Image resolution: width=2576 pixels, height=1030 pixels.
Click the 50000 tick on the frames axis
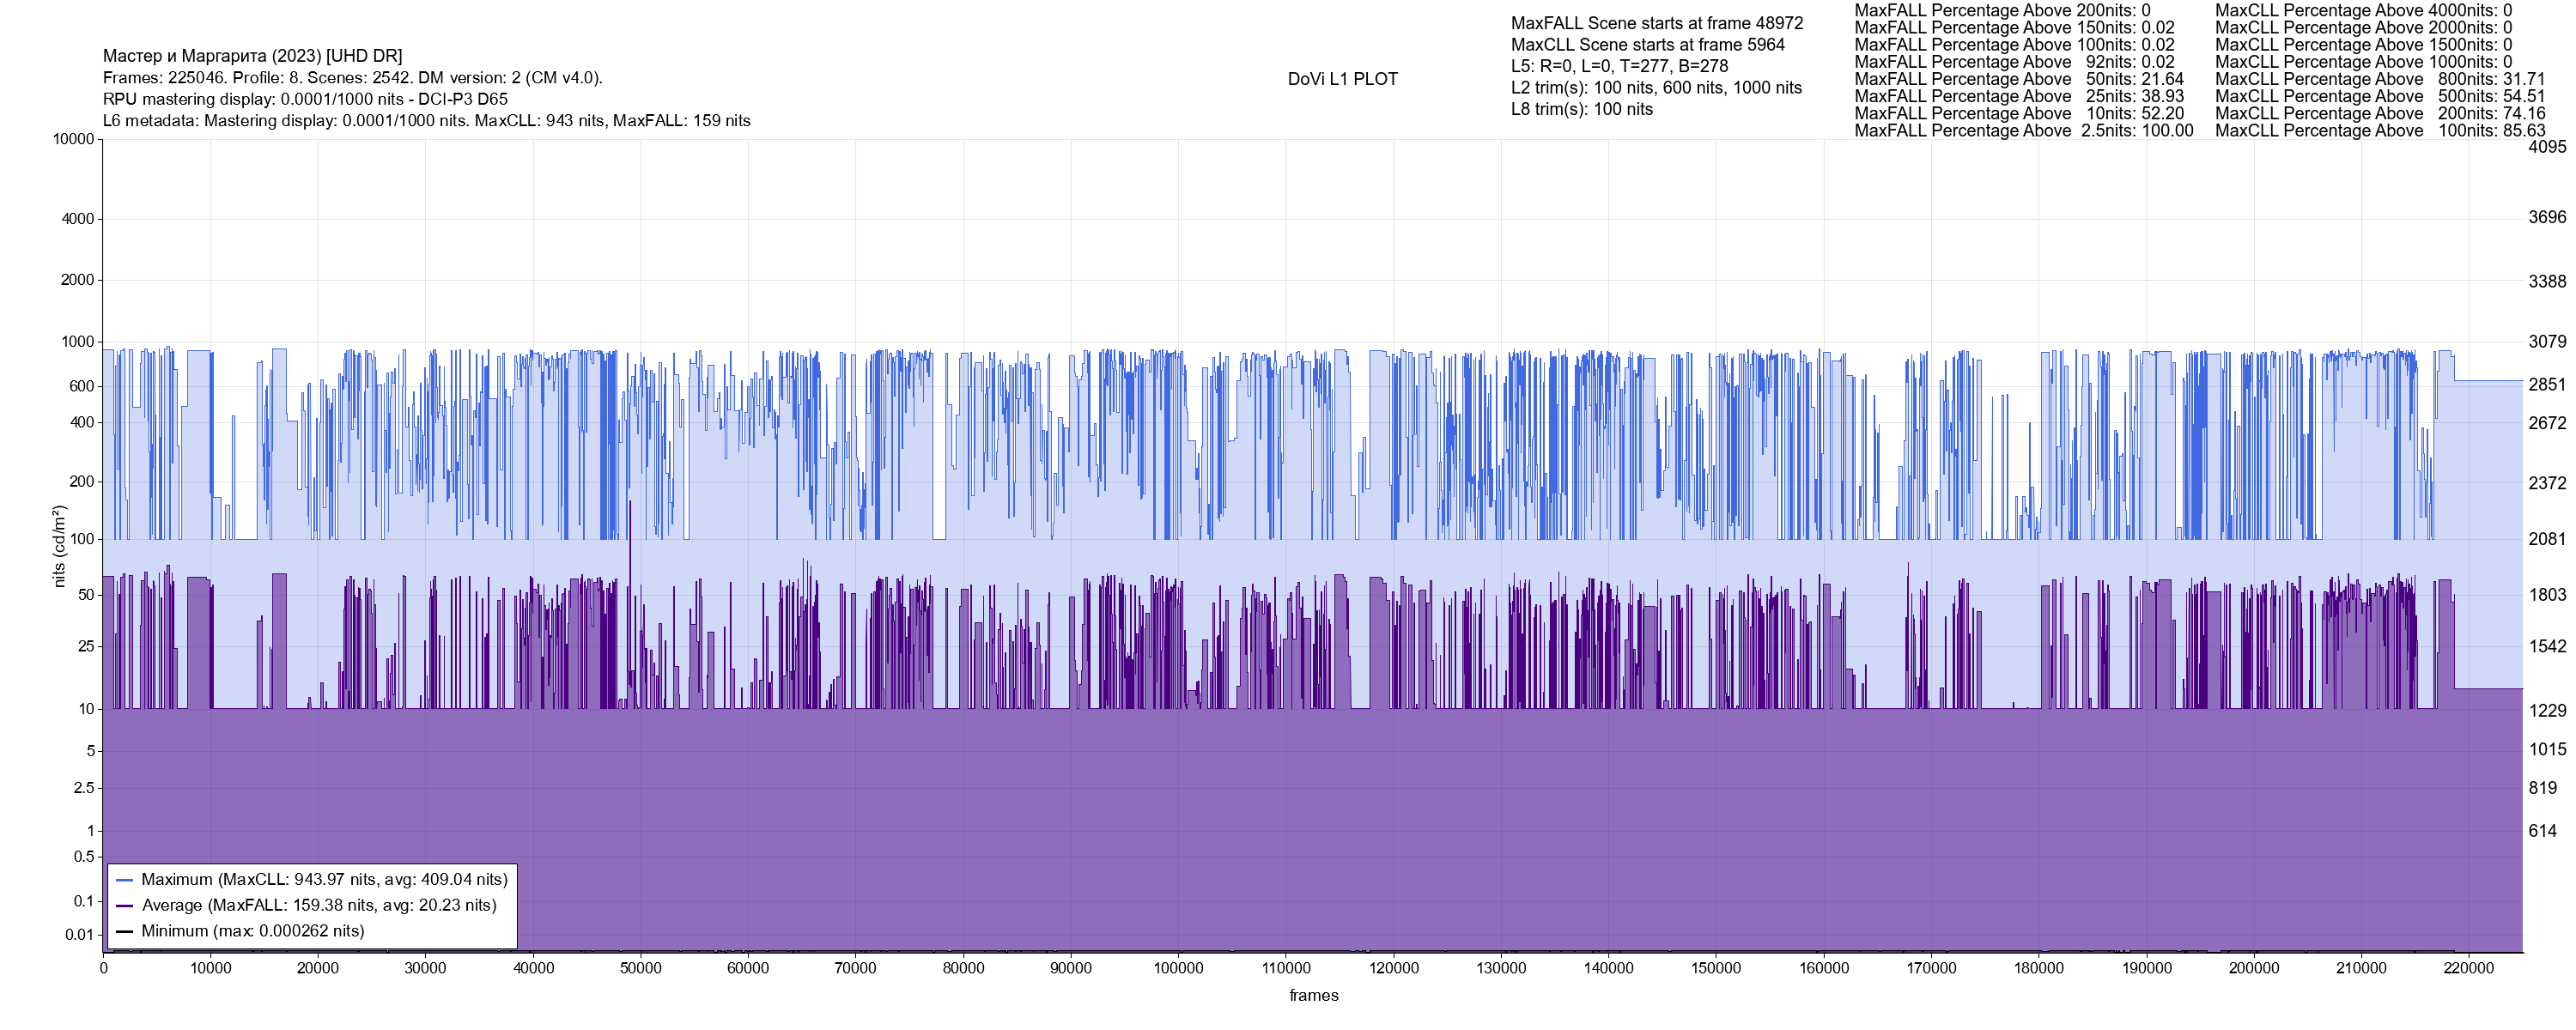point(640,968)
